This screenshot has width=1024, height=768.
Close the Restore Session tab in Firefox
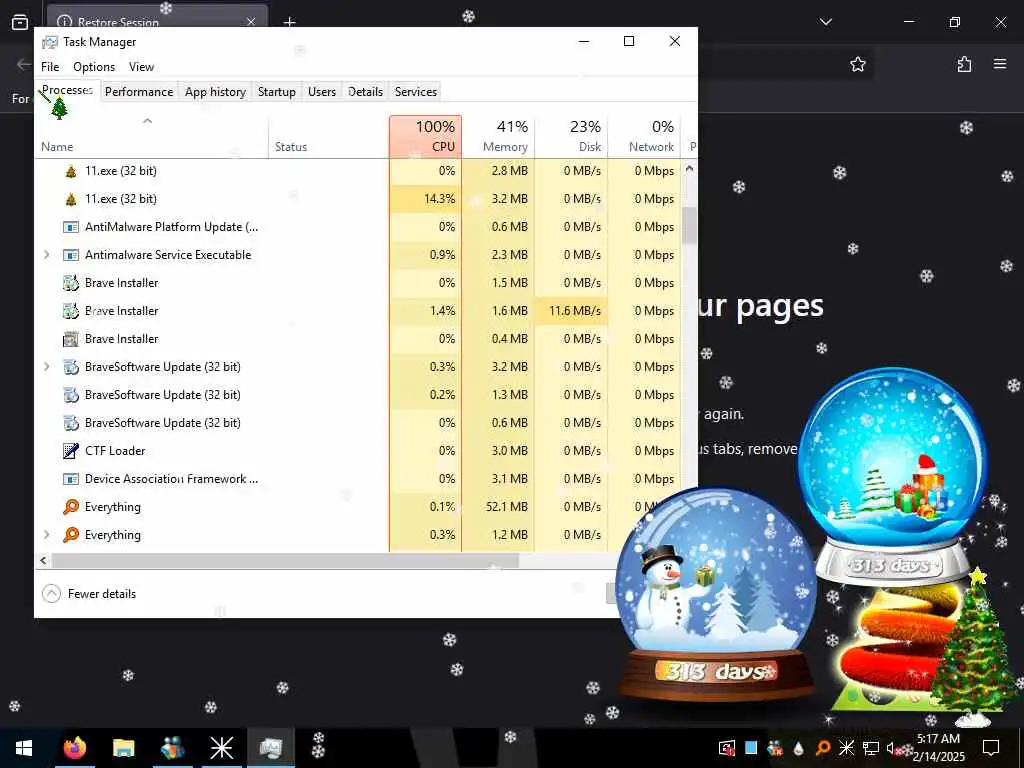[x=251, y=22]
